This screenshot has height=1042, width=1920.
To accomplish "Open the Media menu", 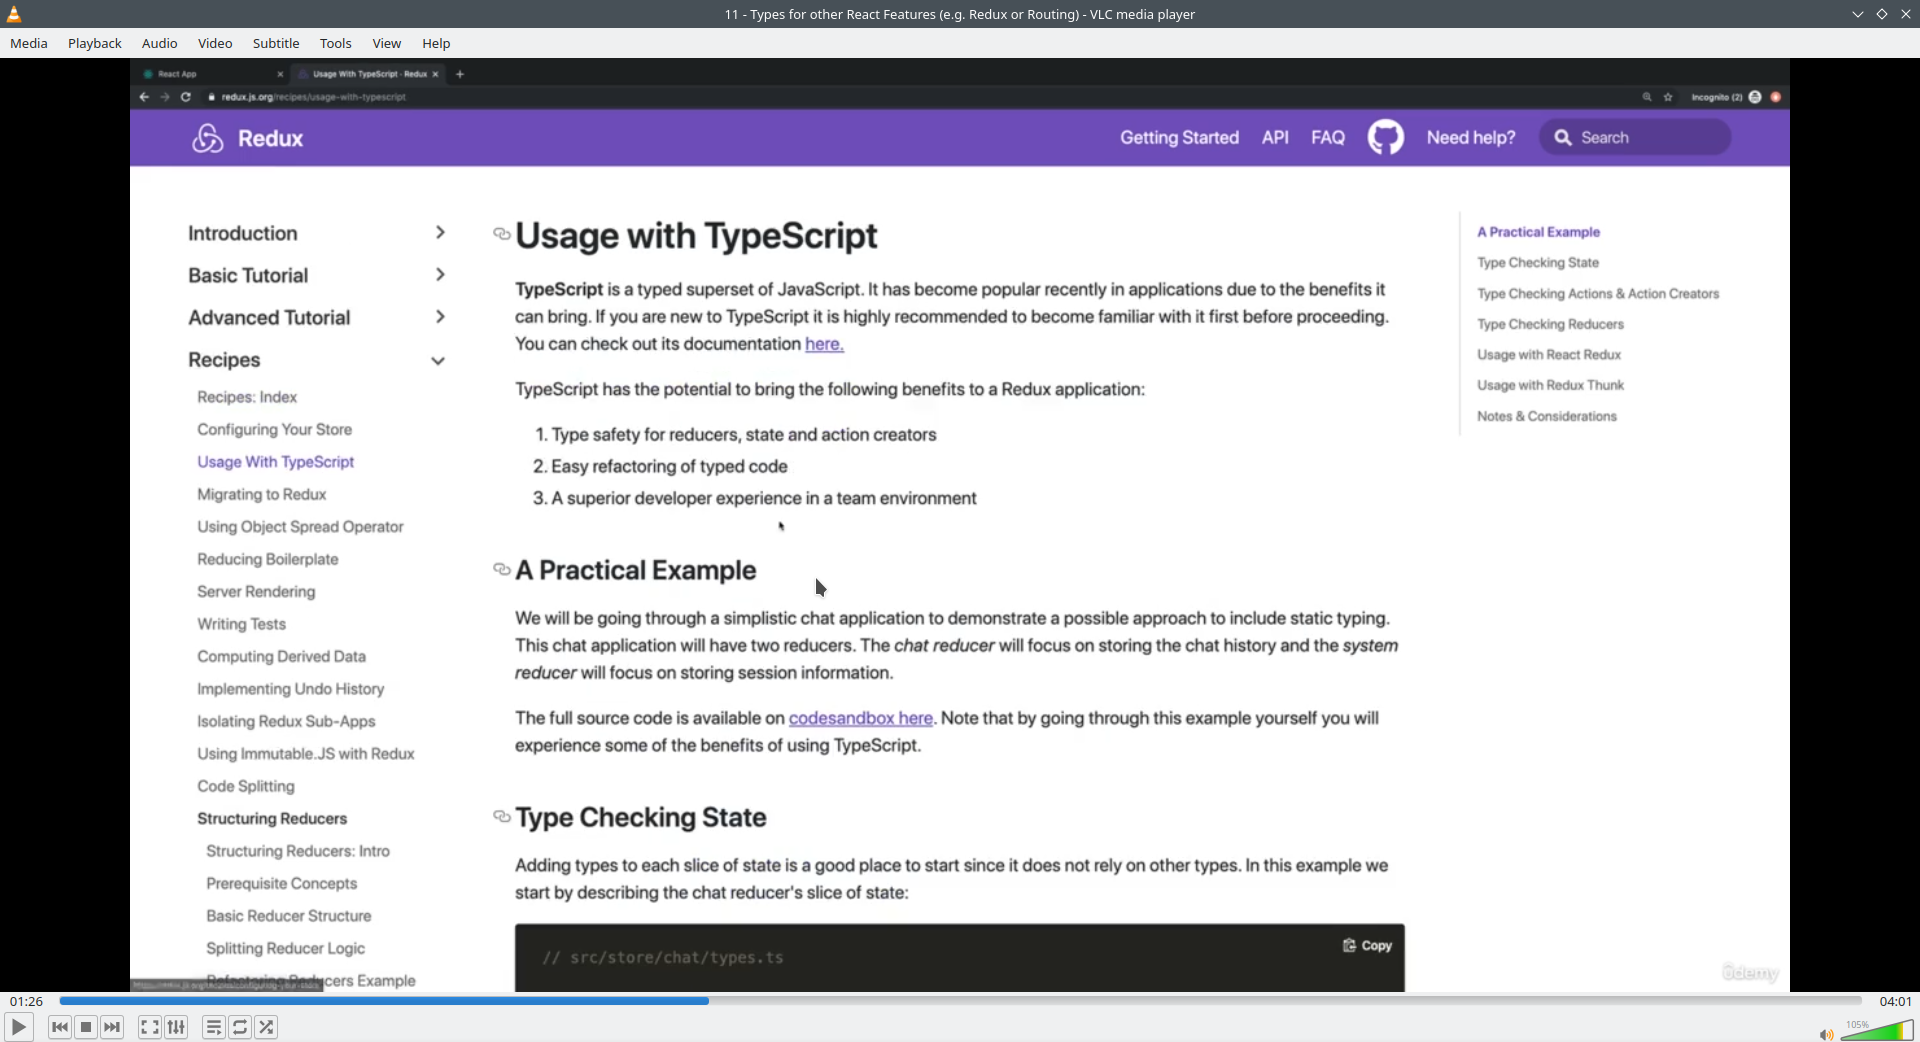I will 29,43.
